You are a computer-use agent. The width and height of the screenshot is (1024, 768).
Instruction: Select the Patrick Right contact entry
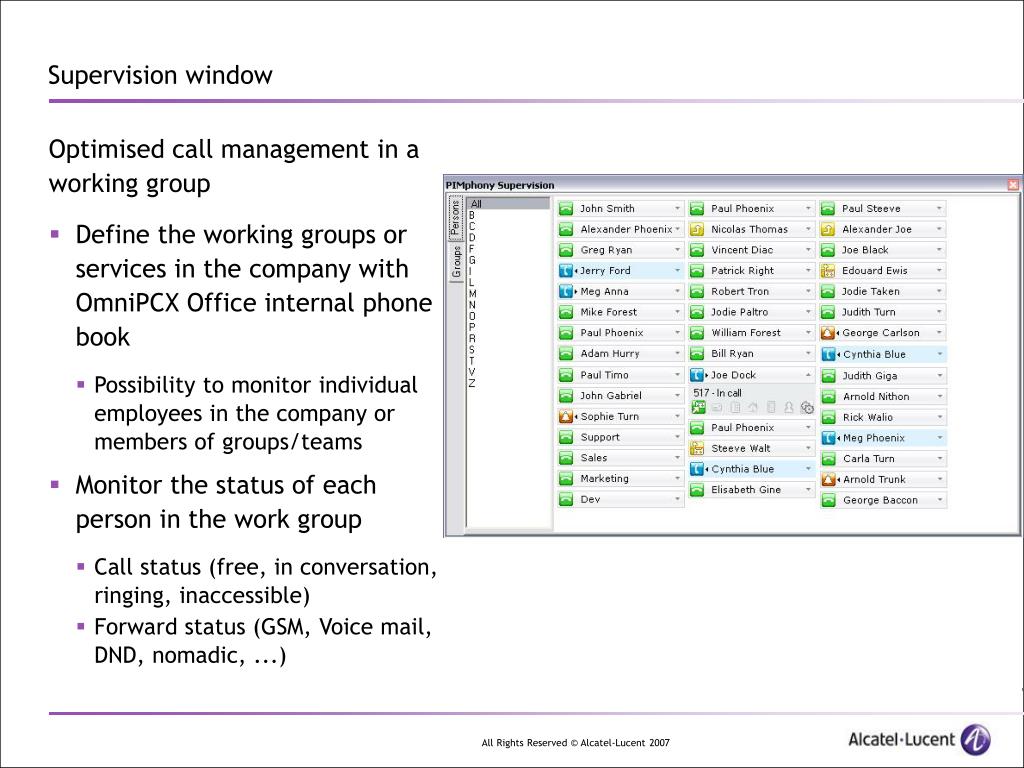pos(751,271)
